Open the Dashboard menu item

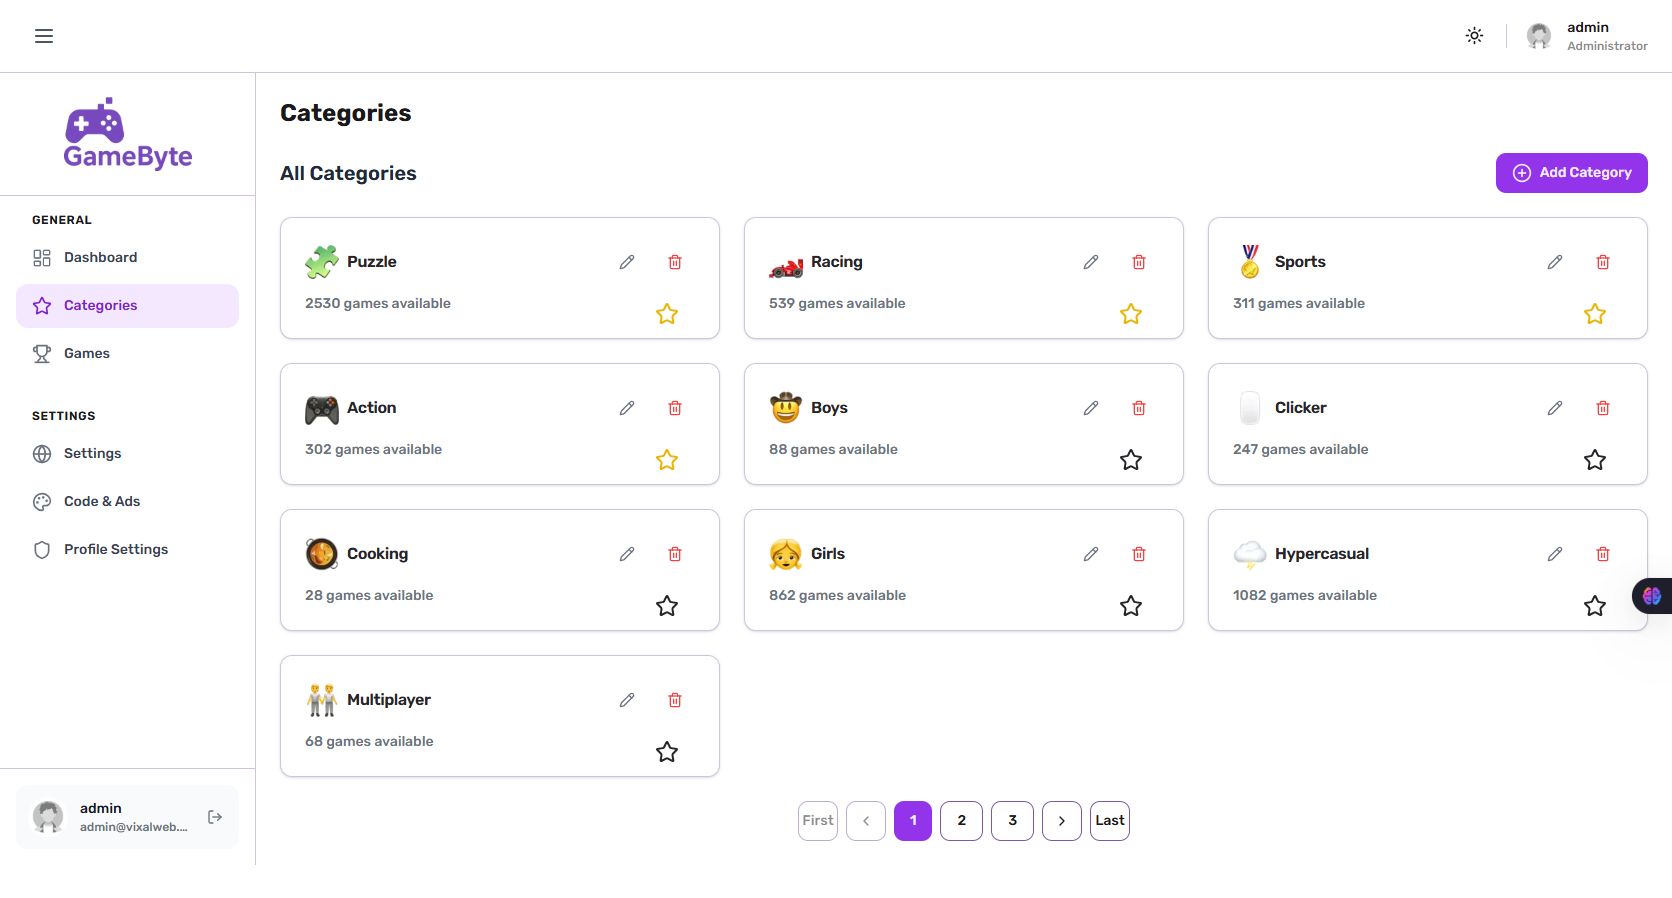(x=100, y=257)
